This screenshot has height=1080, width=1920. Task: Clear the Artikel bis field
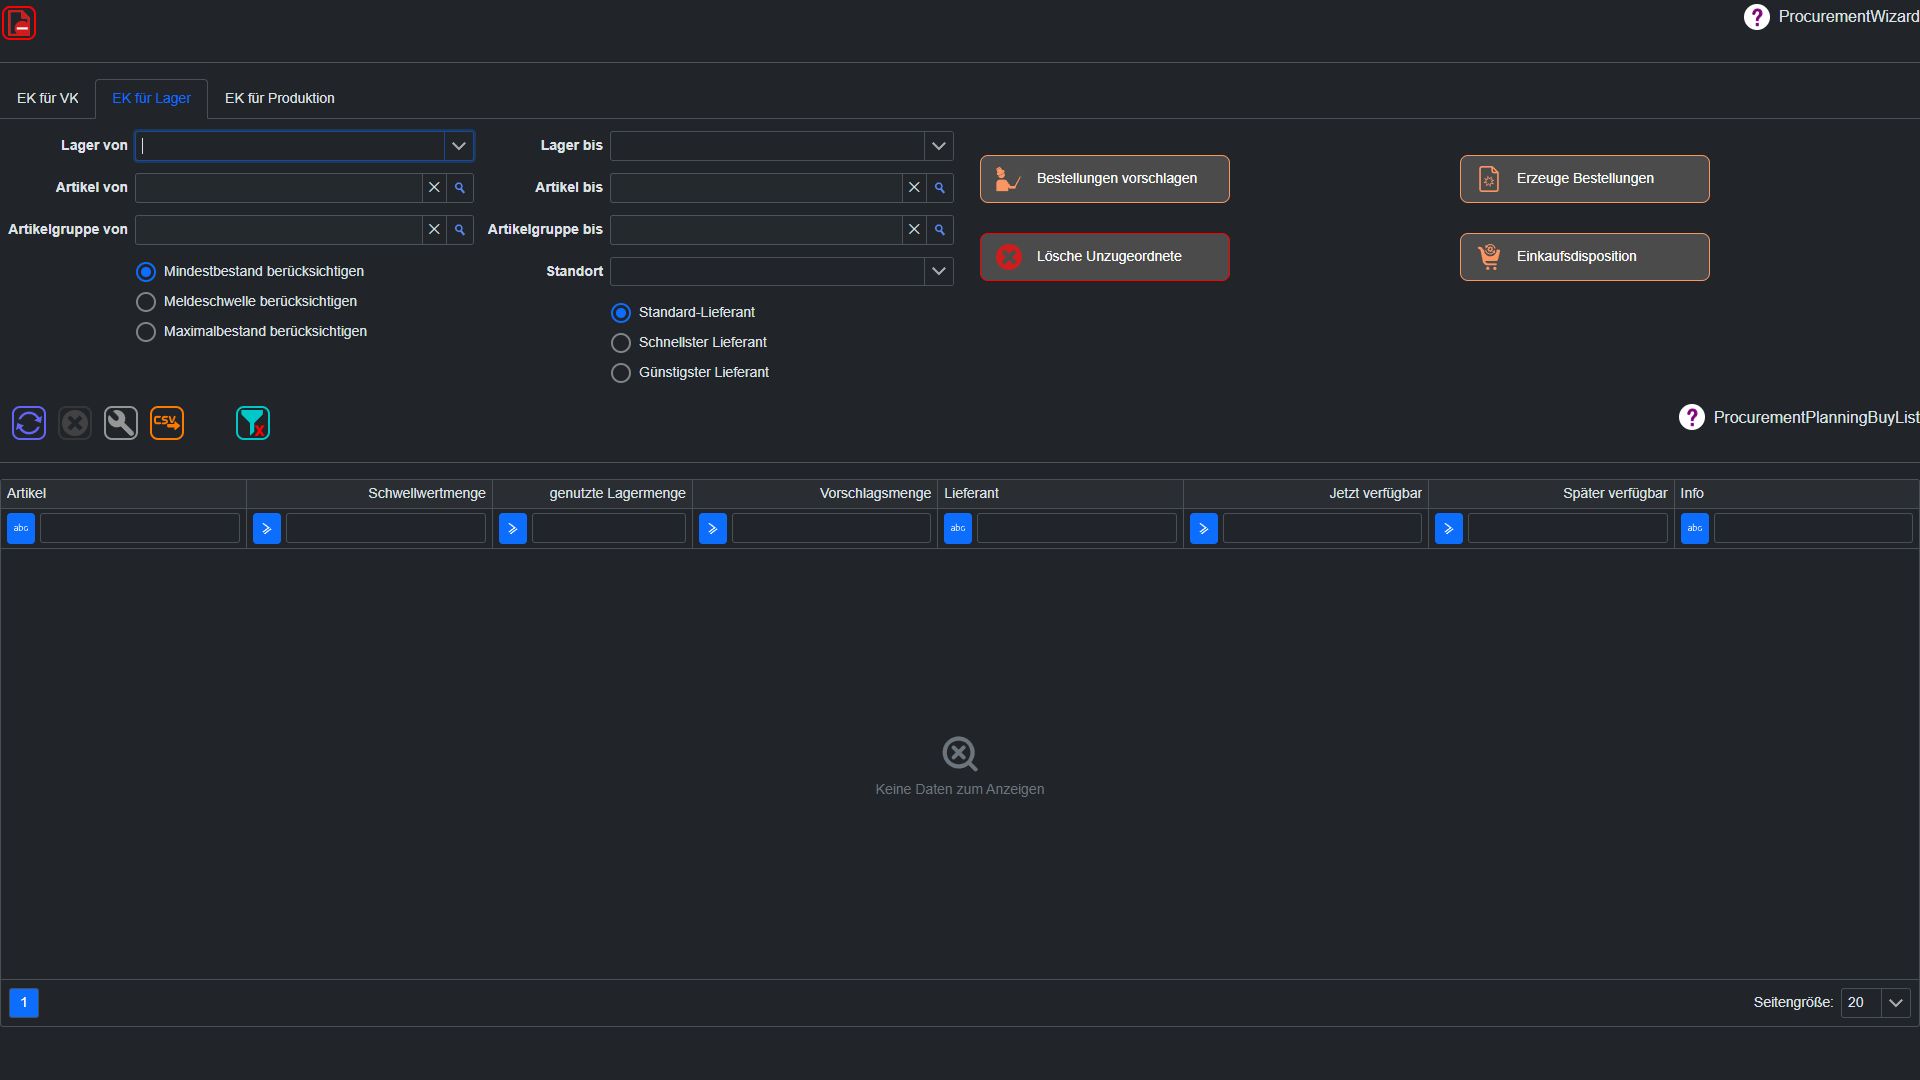[914, 188]
